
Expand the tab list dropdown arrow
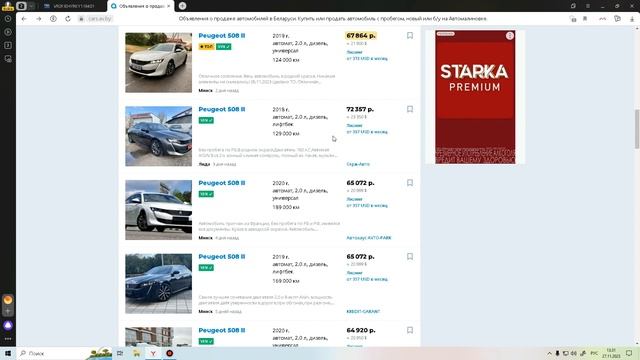click(x=31, y=6)
